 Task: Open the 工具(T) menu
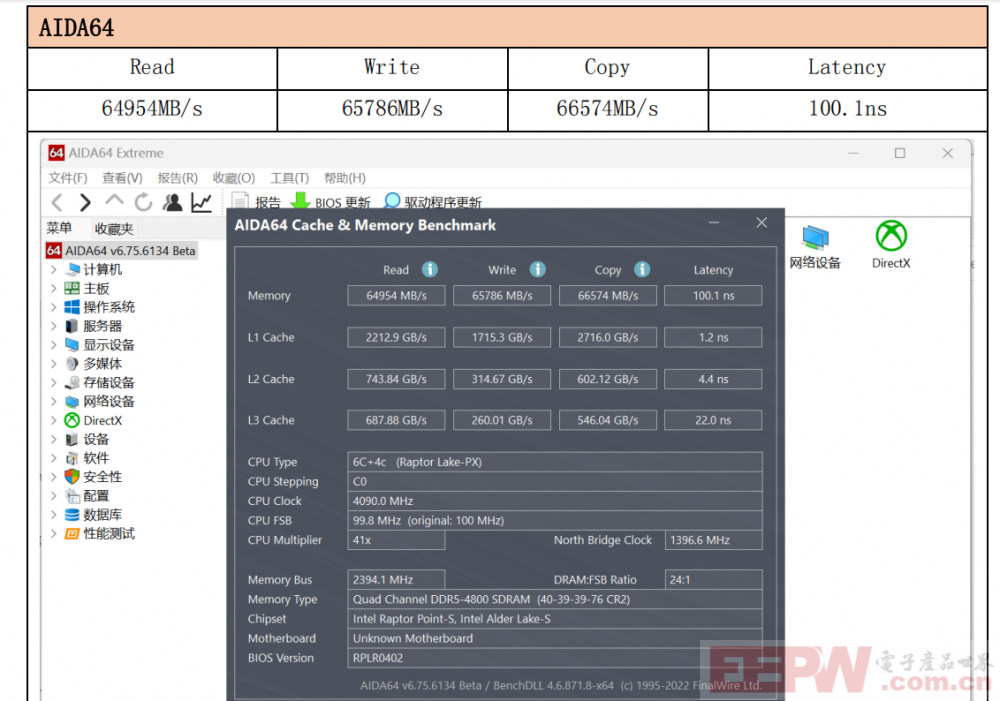[x=289, y=178]
